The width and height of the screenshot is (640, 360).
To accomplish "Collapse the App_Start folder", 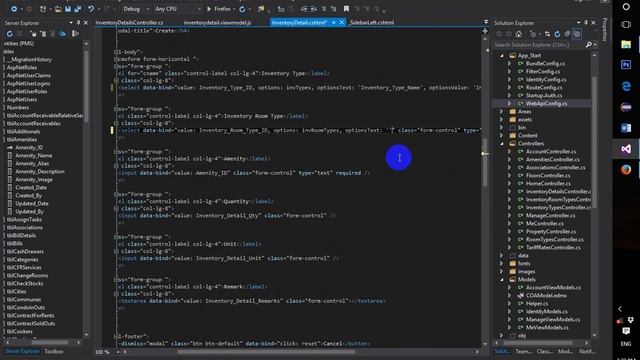I will (x=502, y=56).
